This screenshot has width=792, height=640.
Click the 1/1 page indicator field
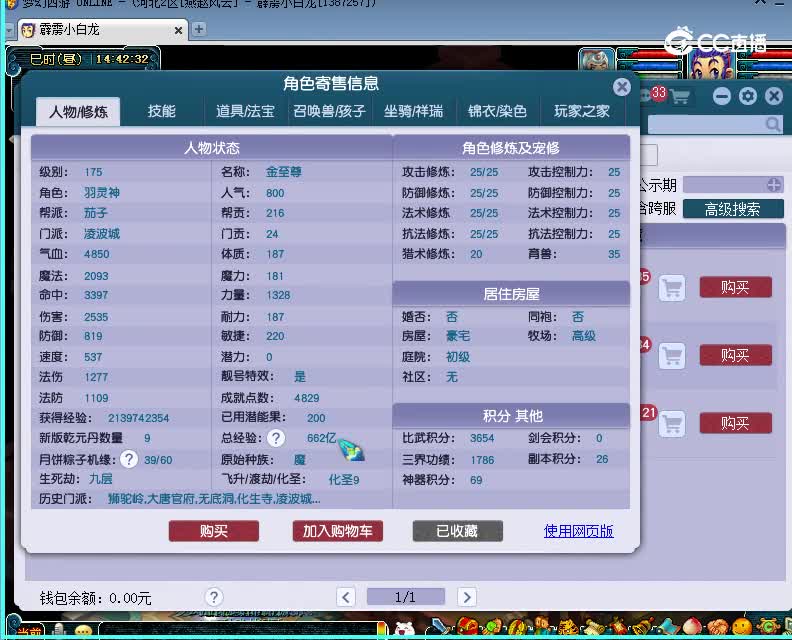click(406, 597)
